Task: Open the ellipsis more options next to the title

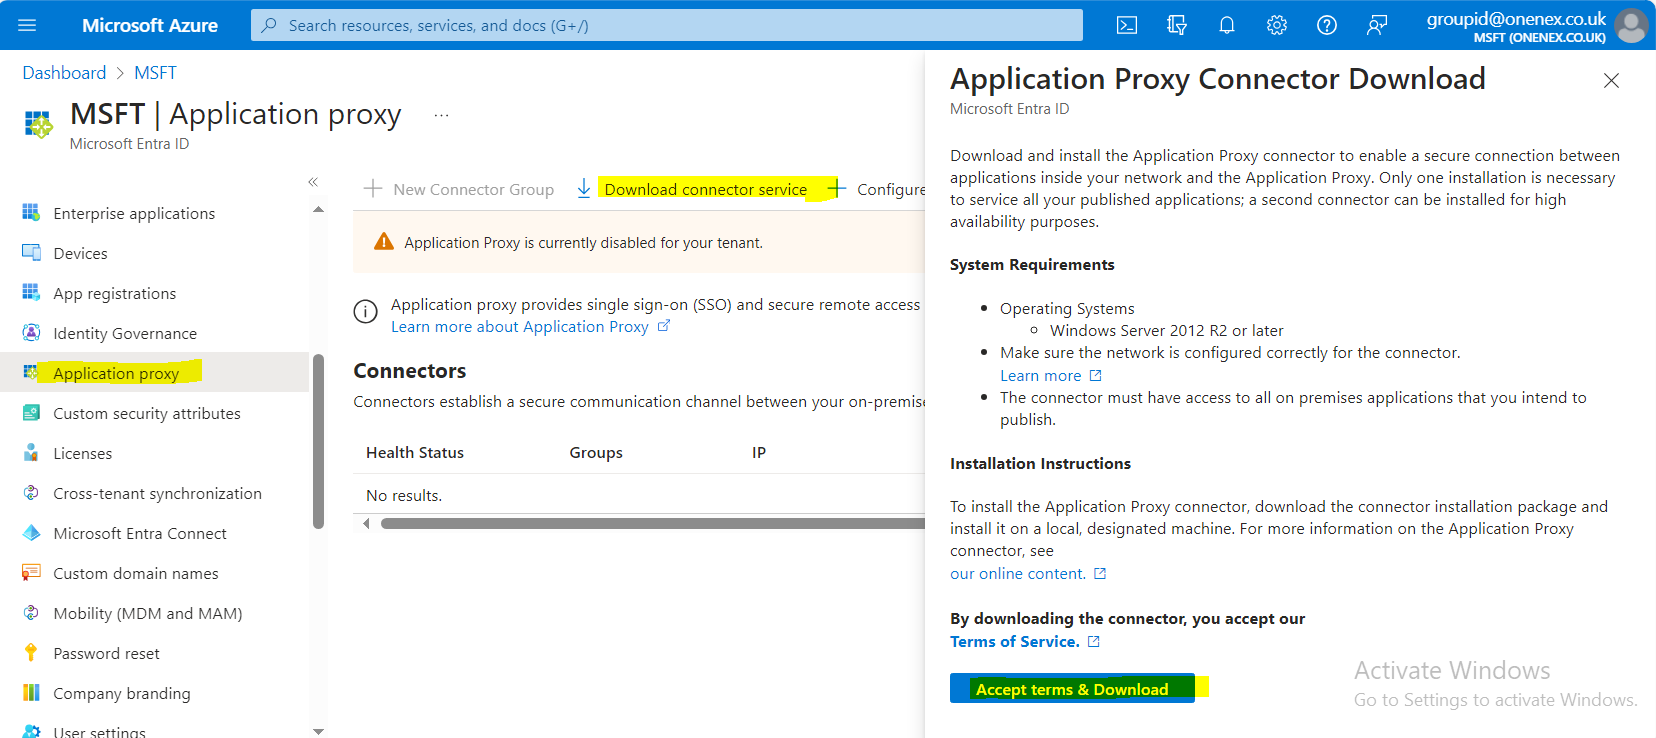Action: point(441,116)
